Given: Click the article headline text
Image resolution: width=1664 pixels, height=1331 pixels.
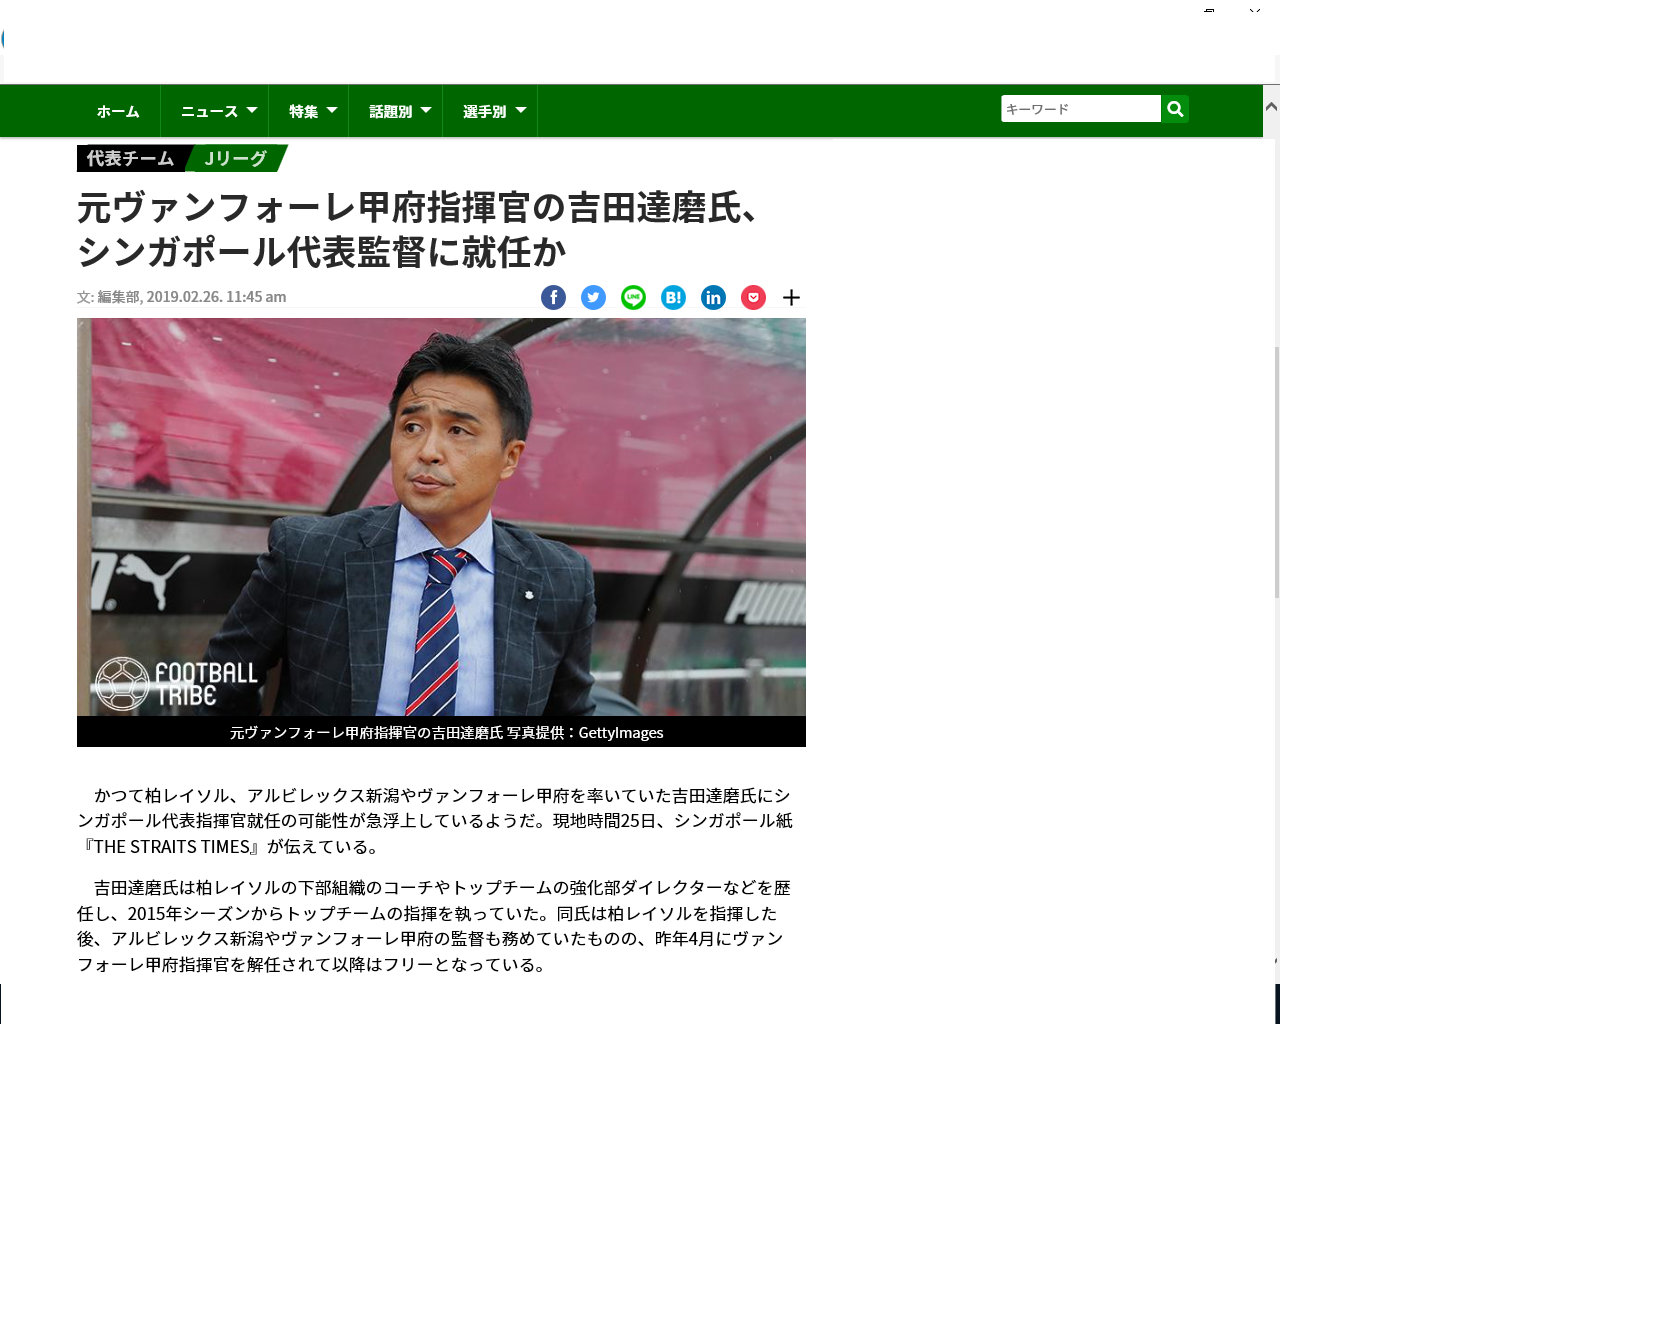Looking at the screenshot, I should click(x=420, y=230).
